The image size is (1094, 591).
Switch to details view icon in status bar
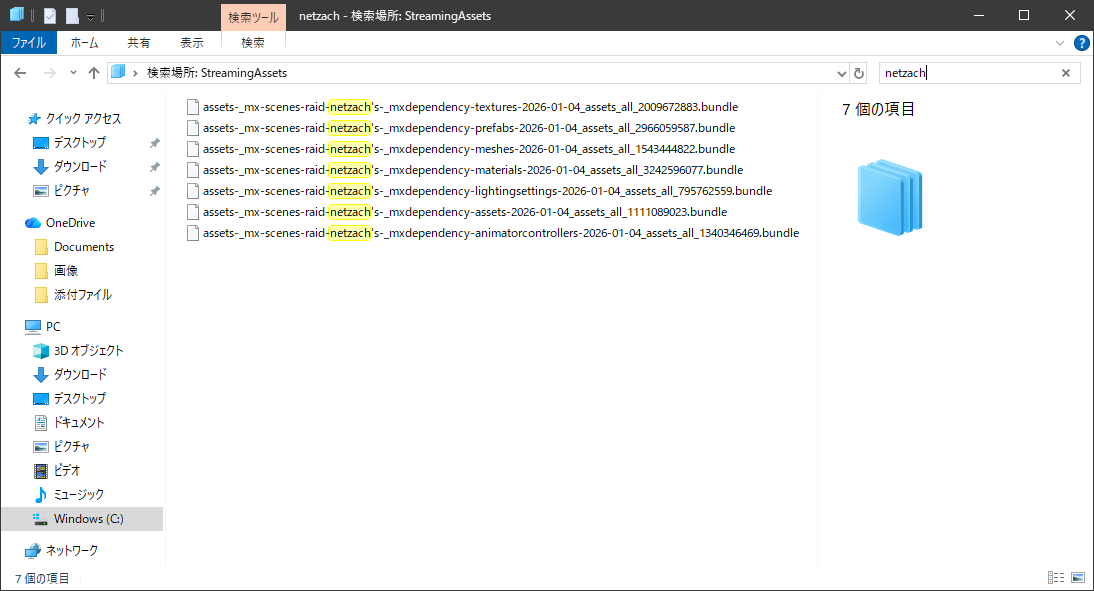pyautogui.click(x=1056, y=578)
